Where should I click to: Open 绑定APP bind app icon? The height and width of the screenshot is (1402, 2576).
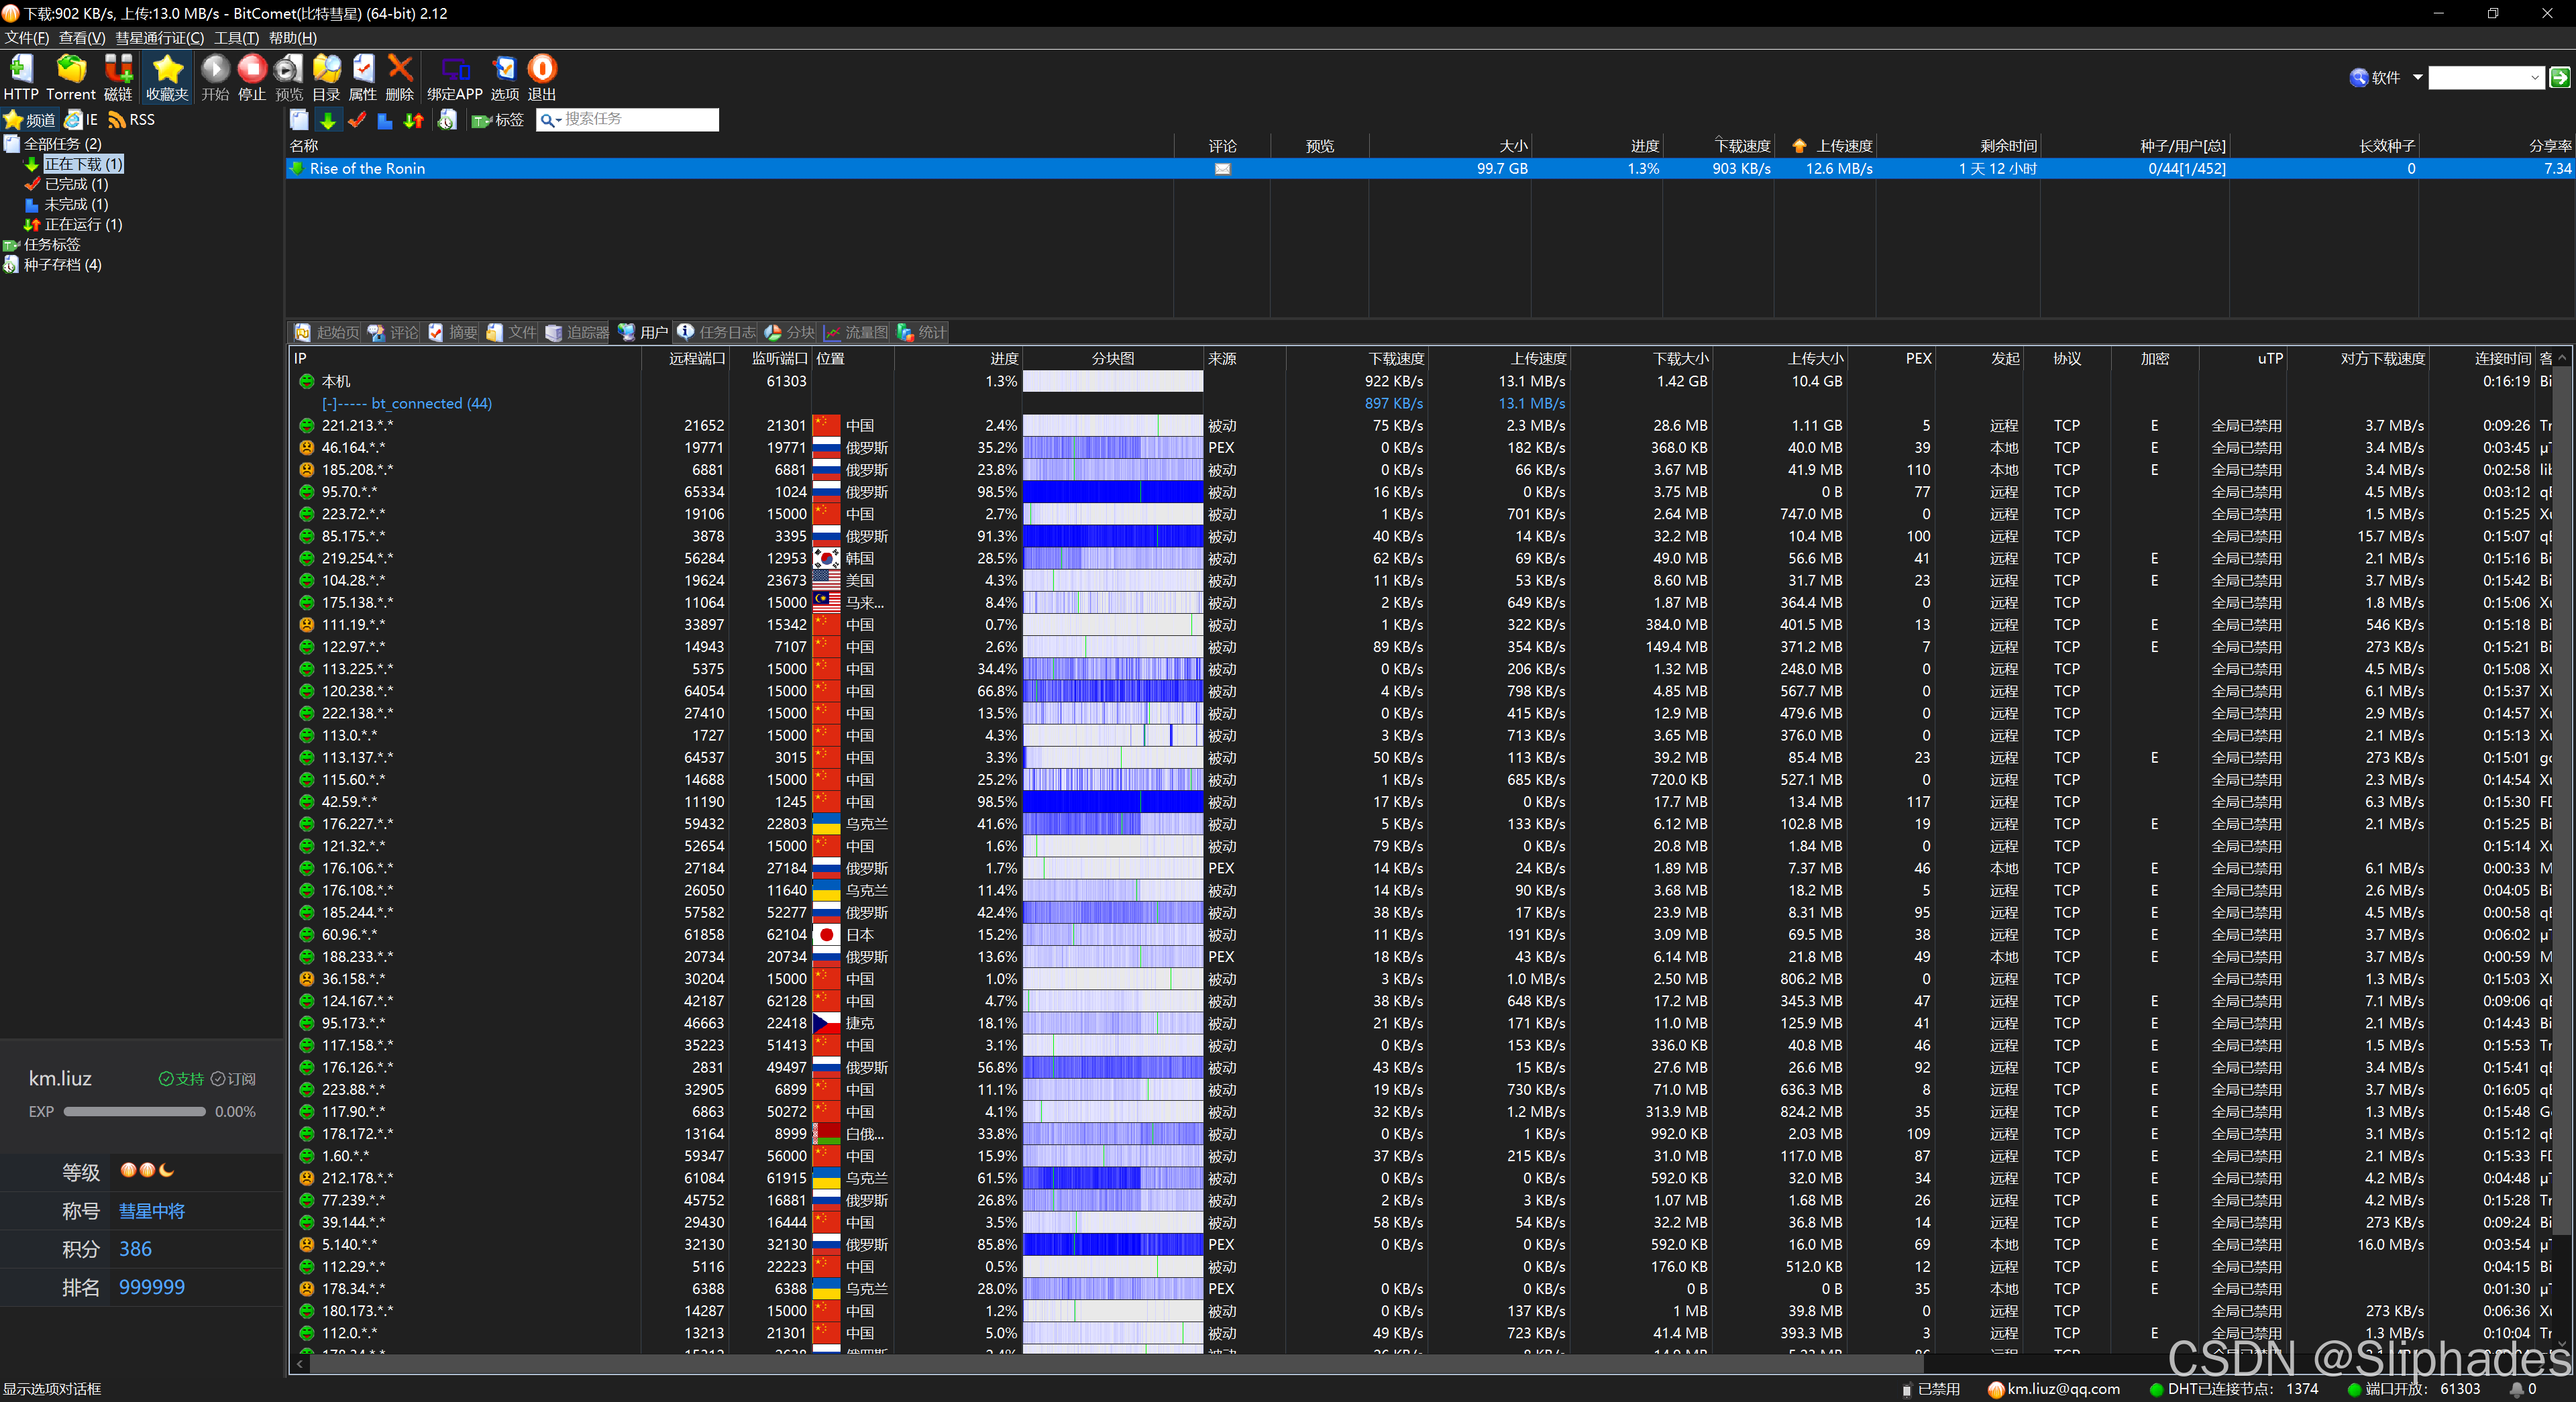[455, 70]
